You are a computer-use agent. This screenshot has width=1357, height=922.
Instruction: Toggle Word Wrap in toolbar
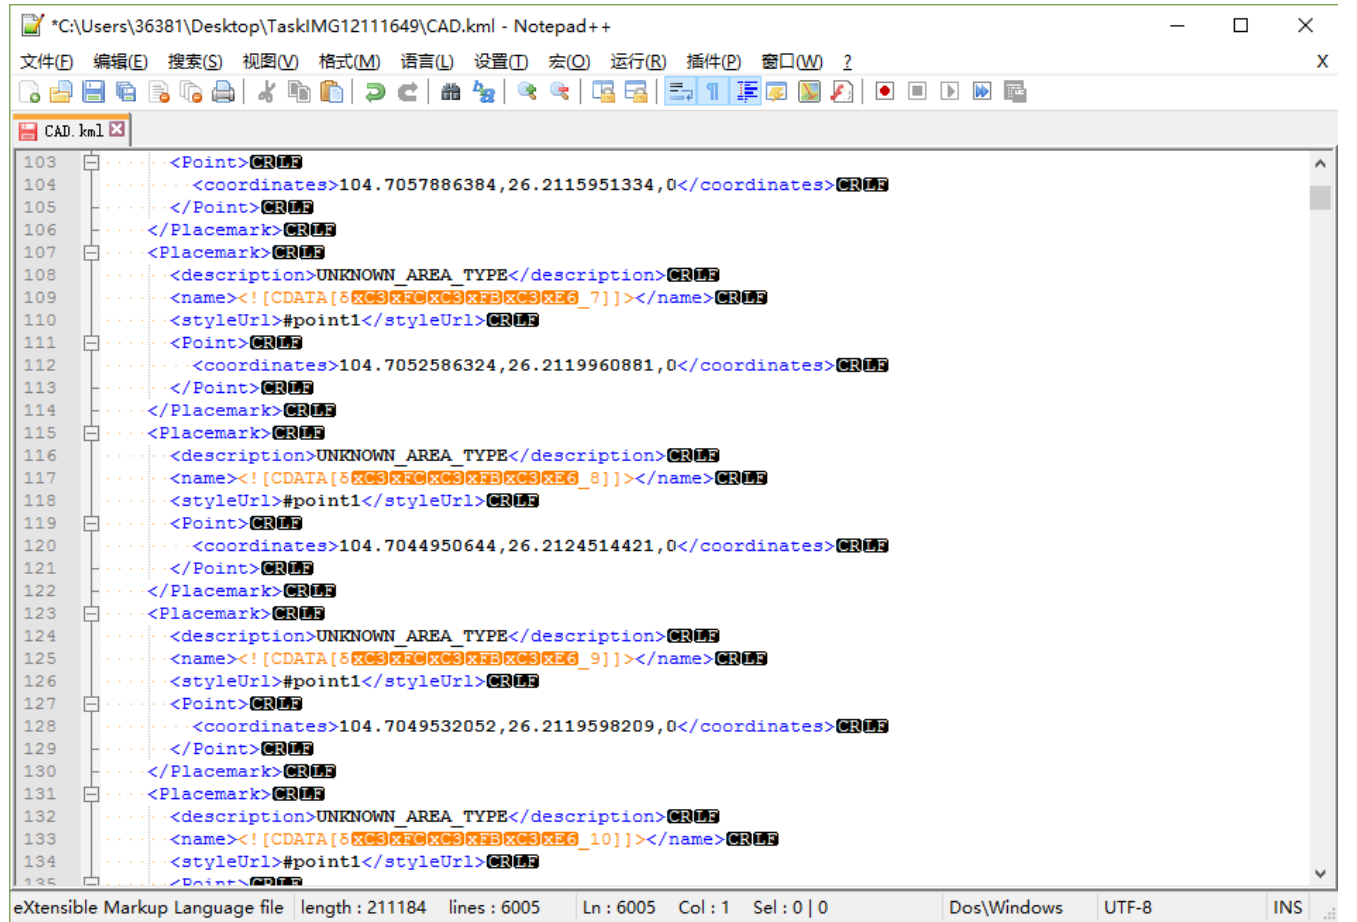point(680,92)
